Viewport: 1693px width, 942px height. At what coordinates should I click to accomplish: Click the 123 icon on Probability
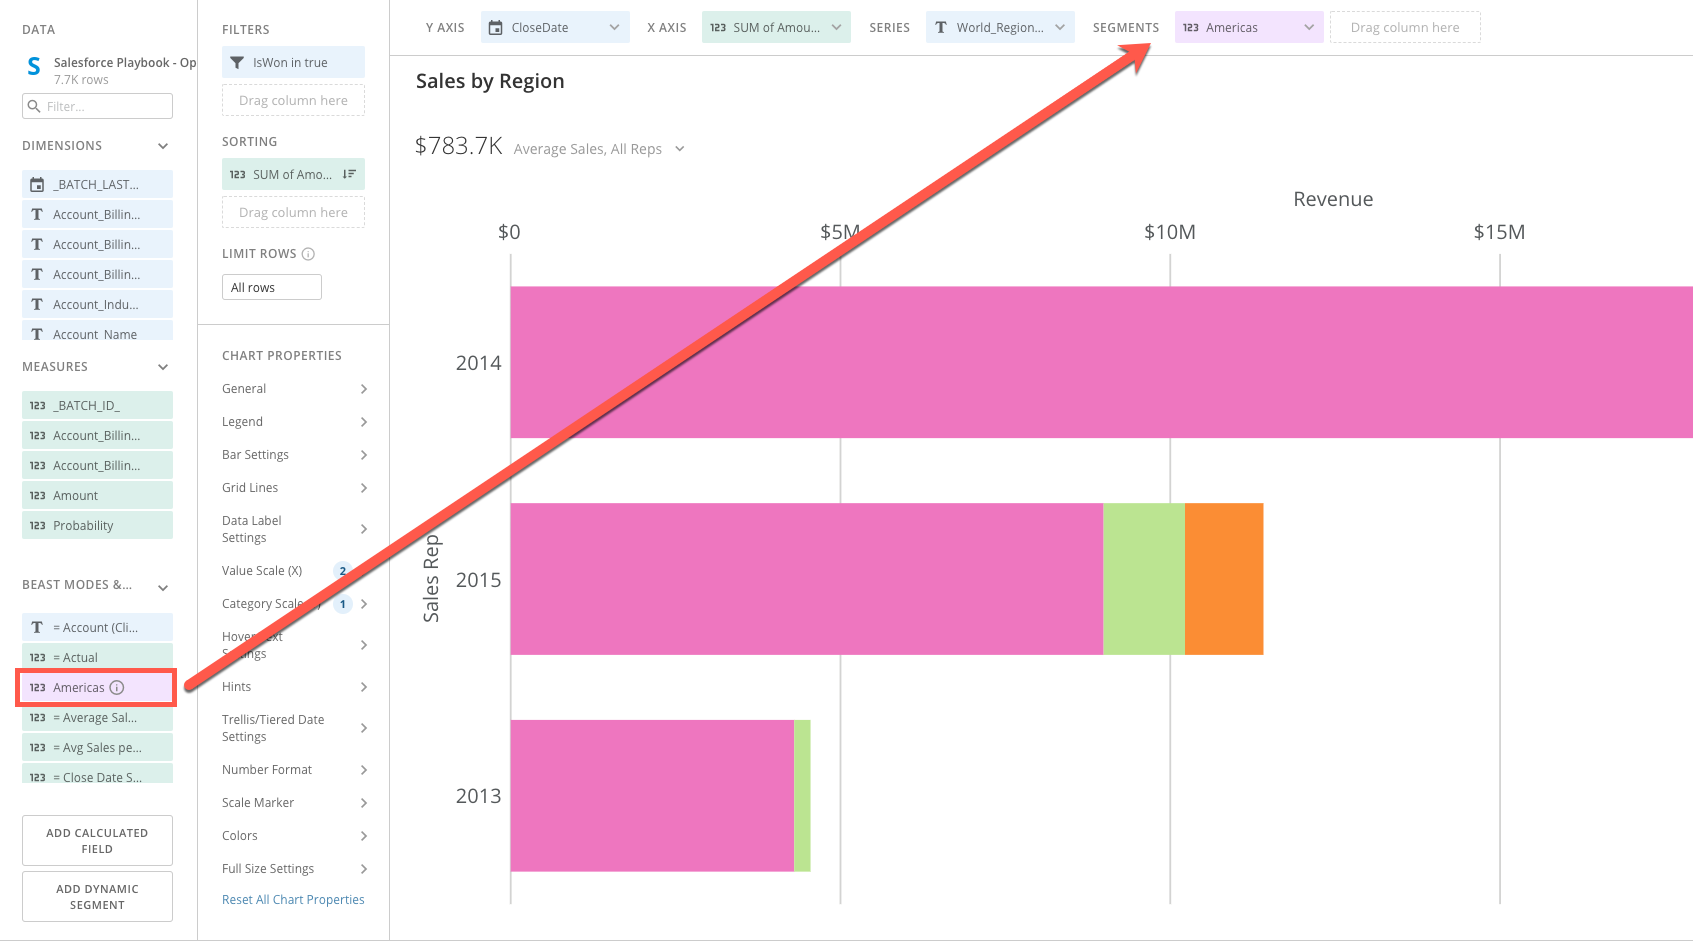click(36, 524)
